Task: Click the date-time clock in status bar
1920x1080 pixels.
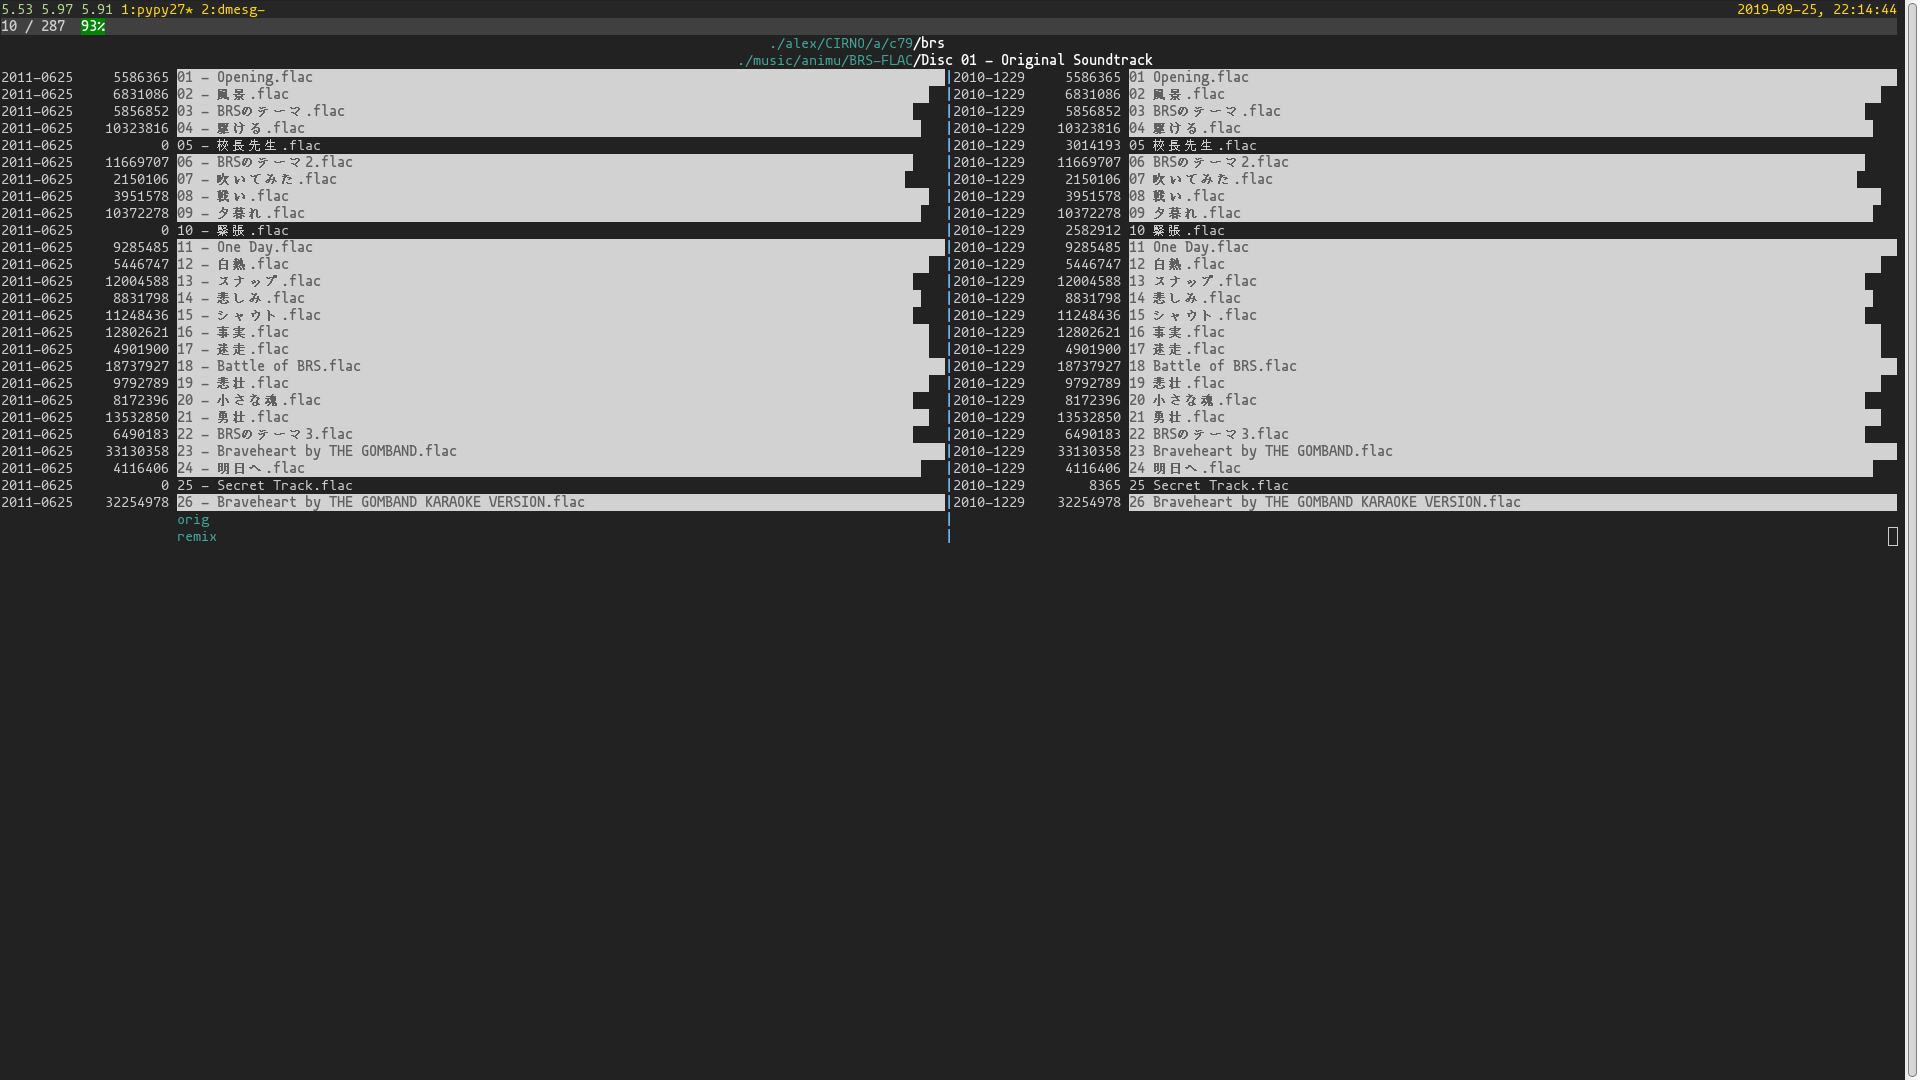Action: point(1816,9)
